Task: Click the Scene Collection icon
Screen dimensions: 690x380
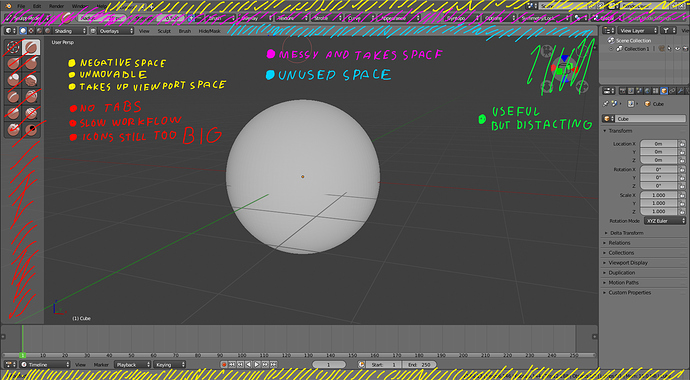Action: tap(611, 40)
